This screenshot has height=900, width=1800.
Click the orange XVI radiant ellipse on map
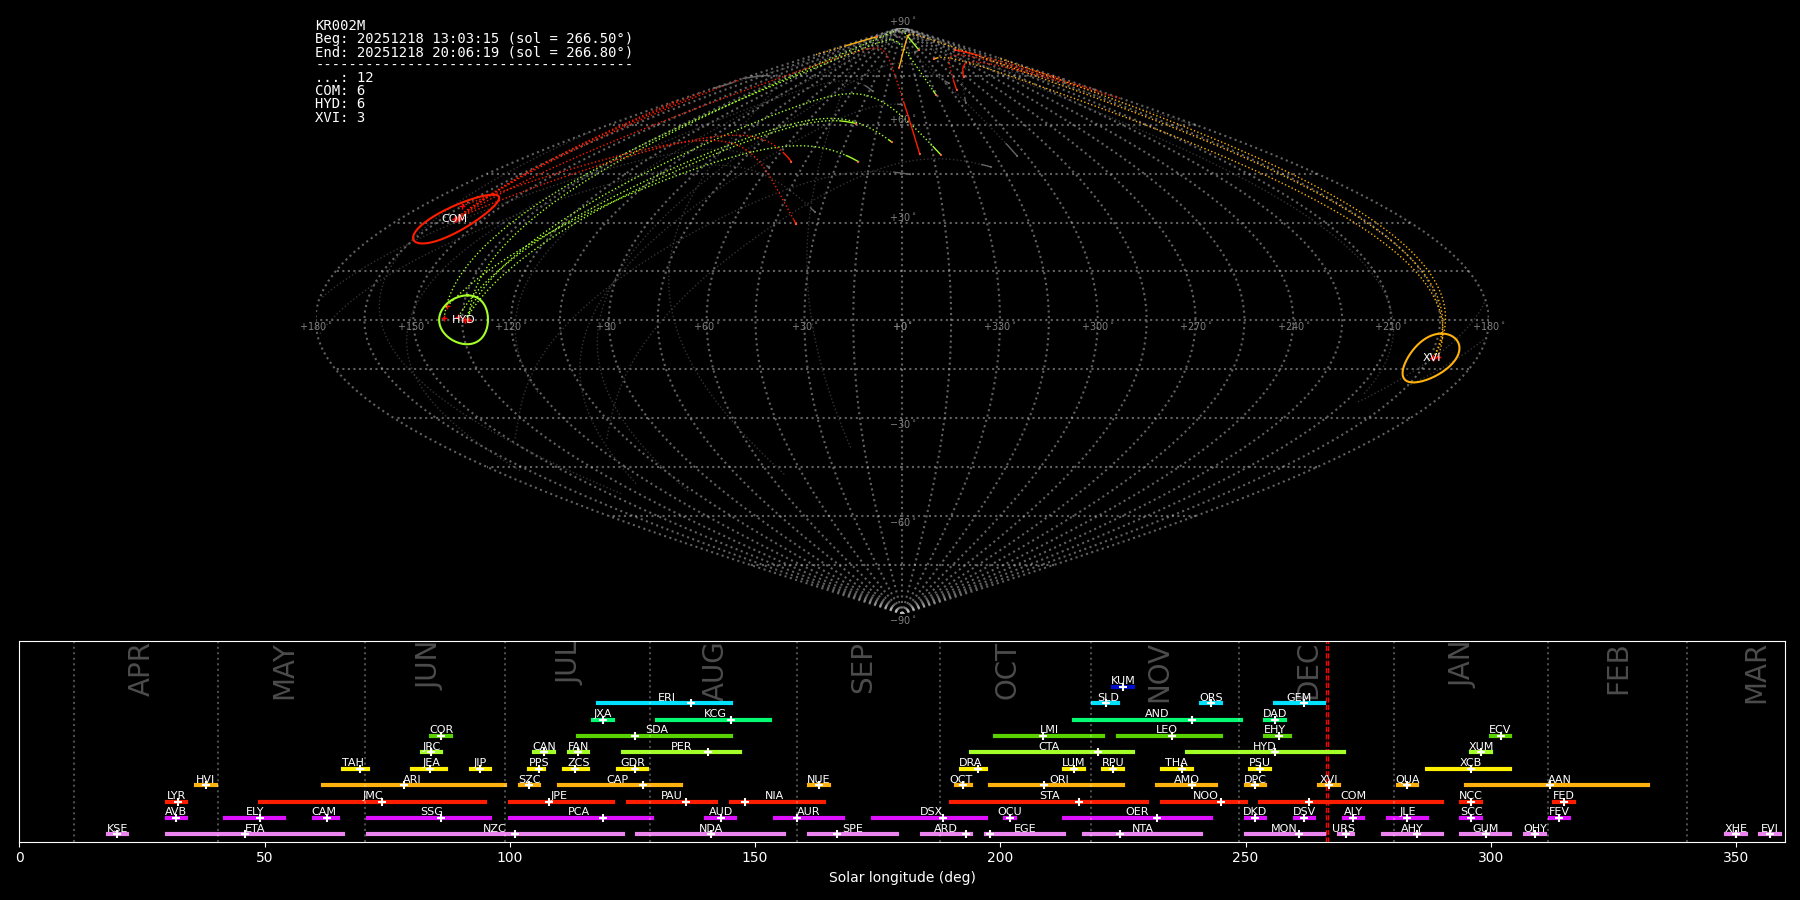1431,358
